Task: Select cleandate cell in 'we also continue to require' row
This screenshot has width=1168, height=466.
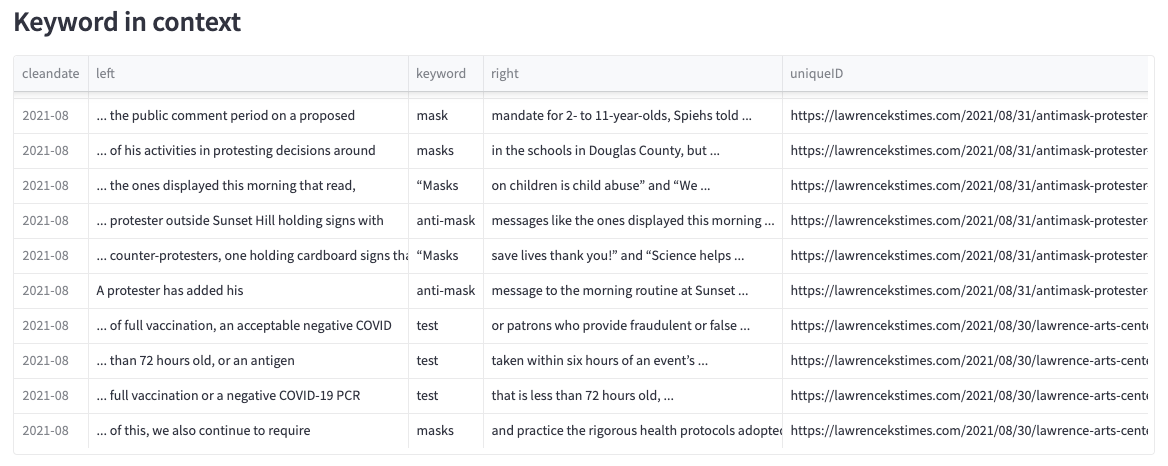Action: (51, 430)
